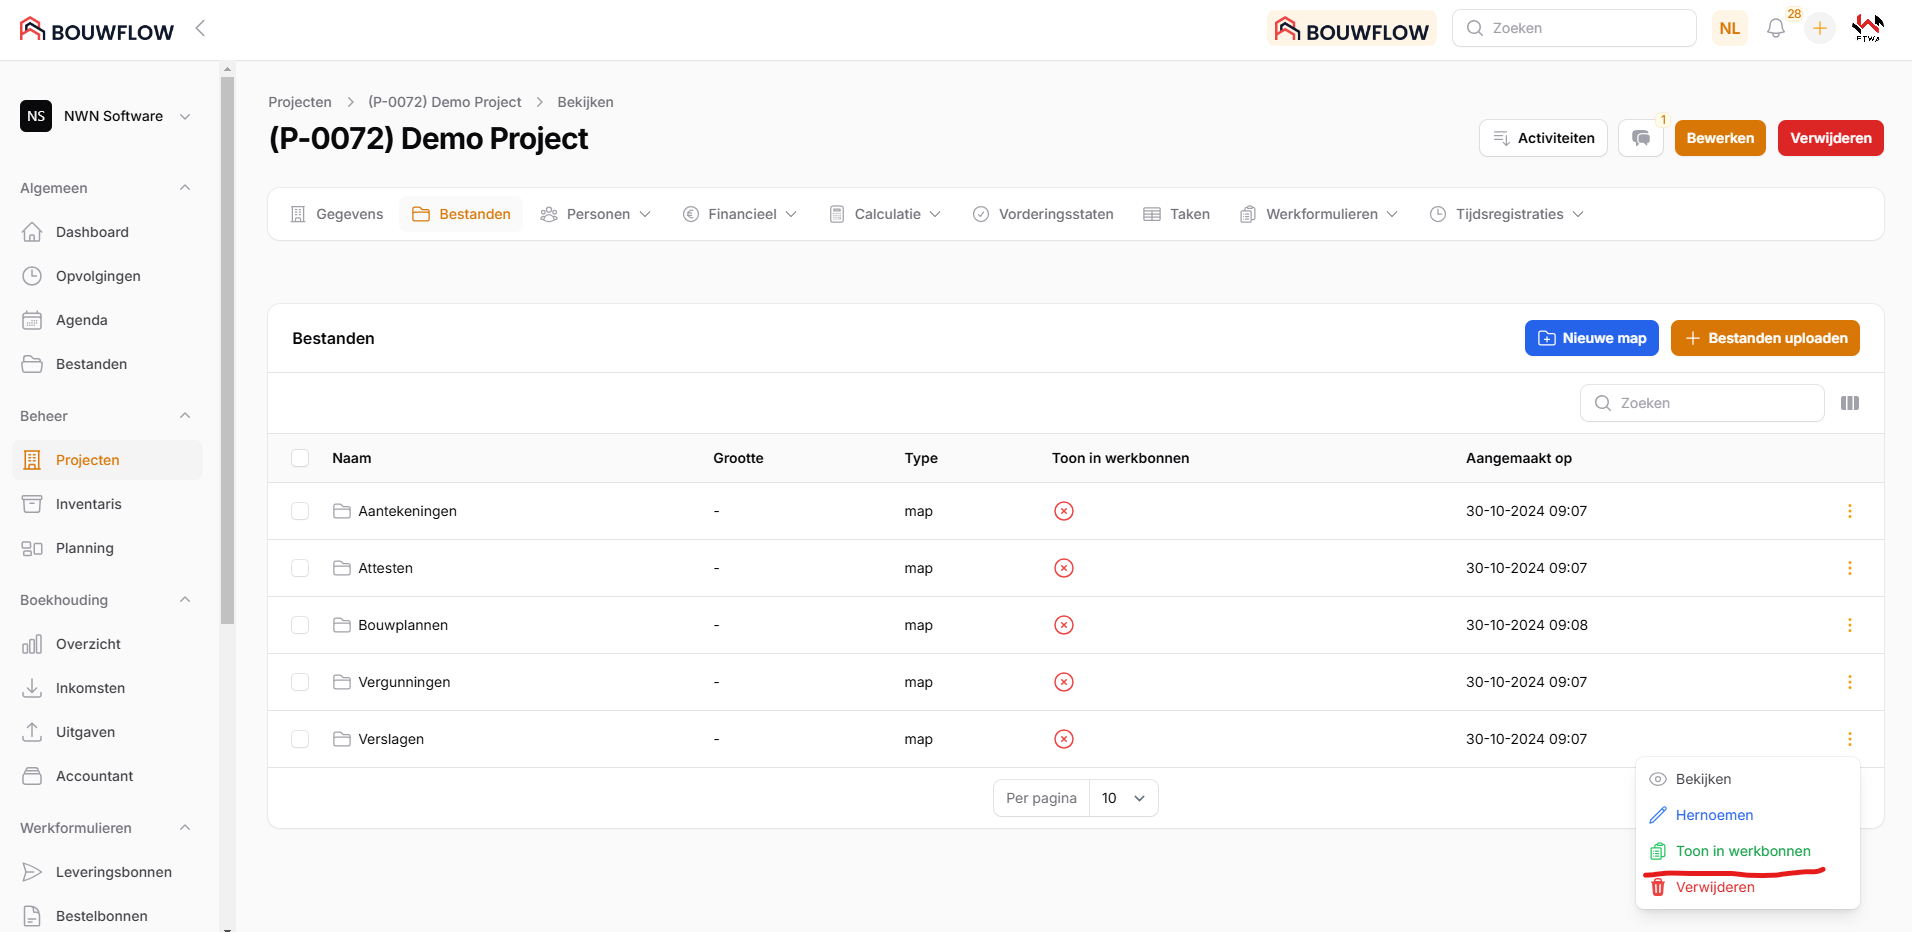1912x932 pixels.
Task: Select the Verslagen row checkbox
Action: pos(300,739)
